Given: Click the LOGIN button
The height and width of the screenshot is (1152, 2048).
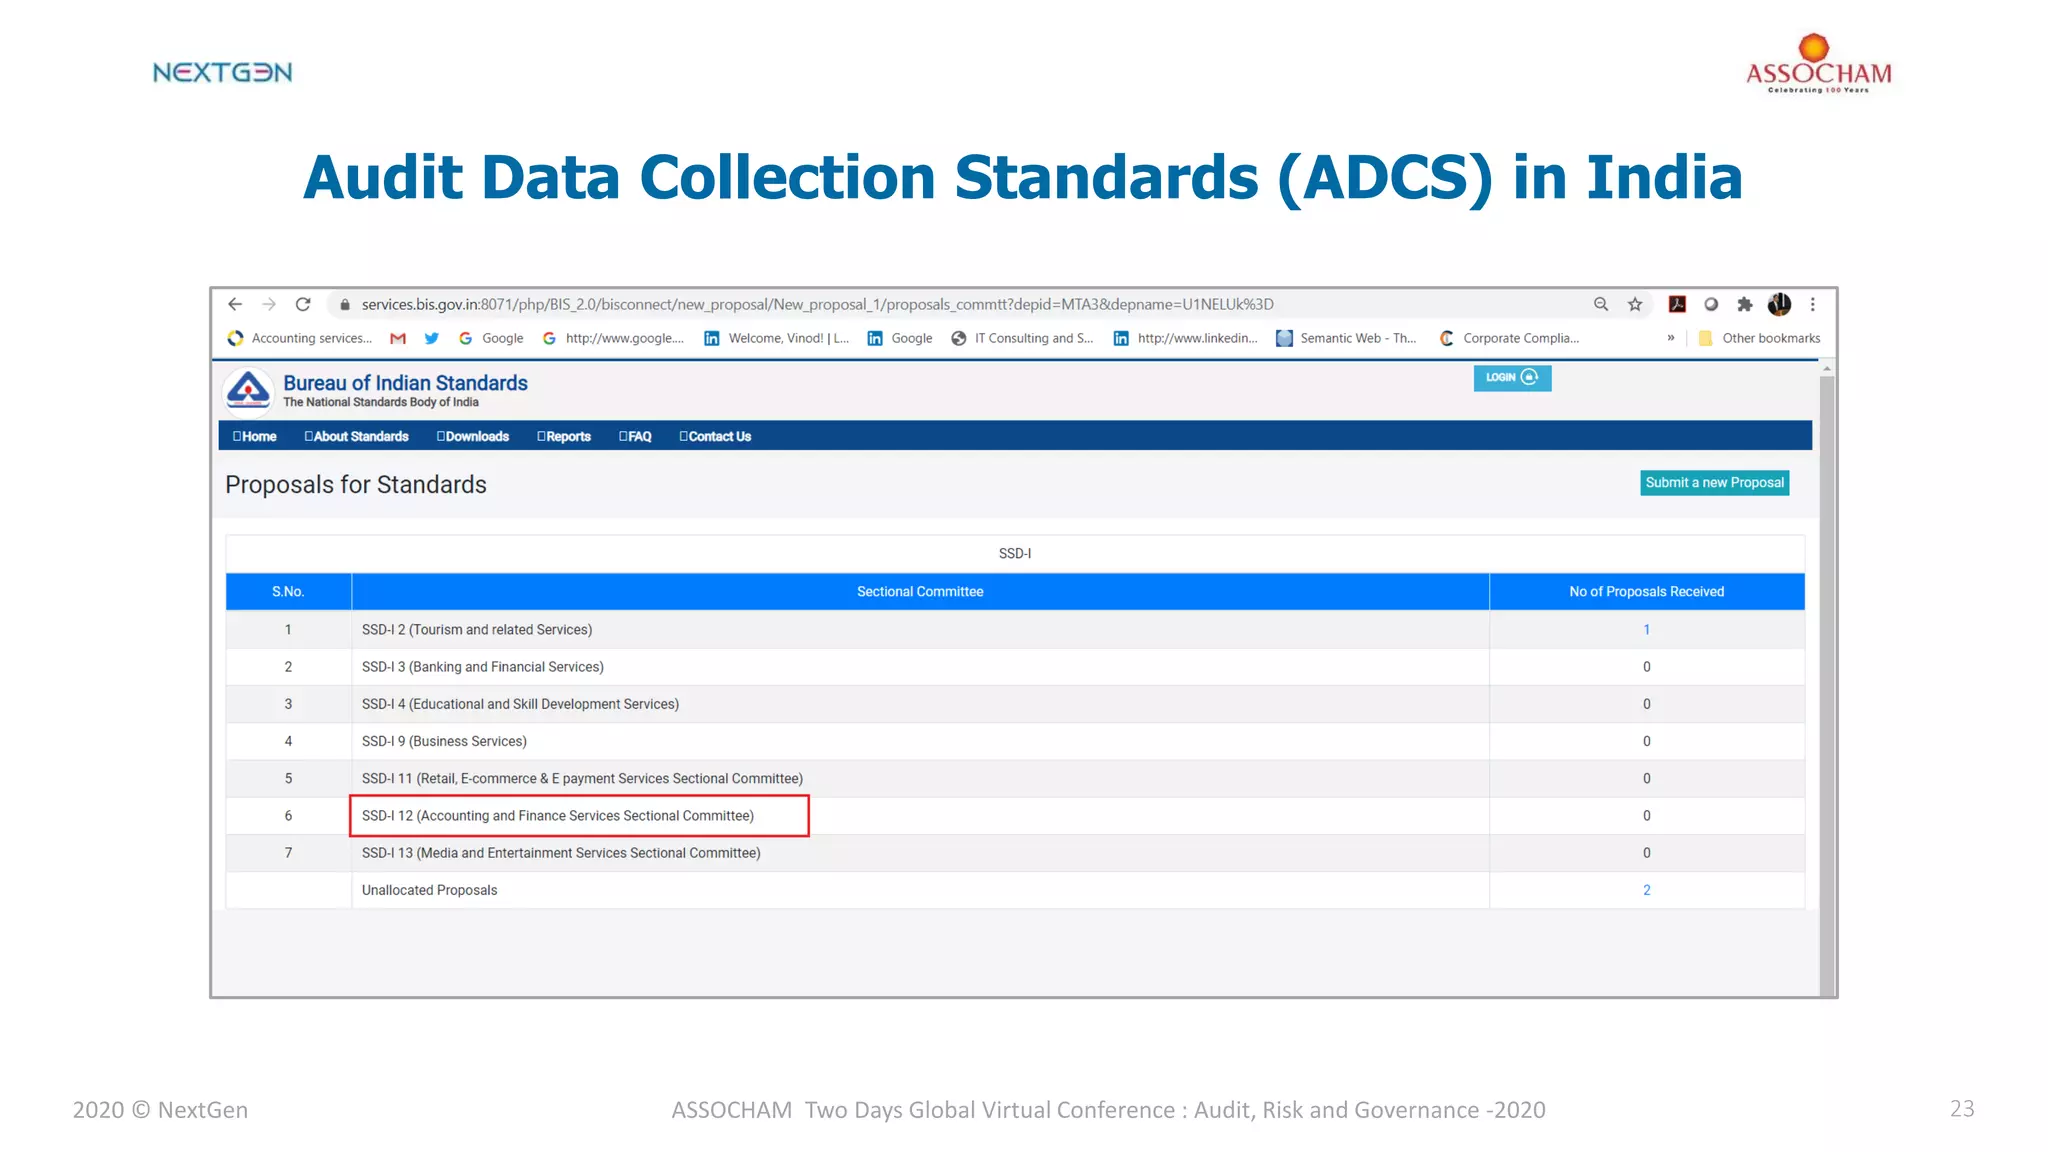Looking at the screenshot, I should [1512, 378].
